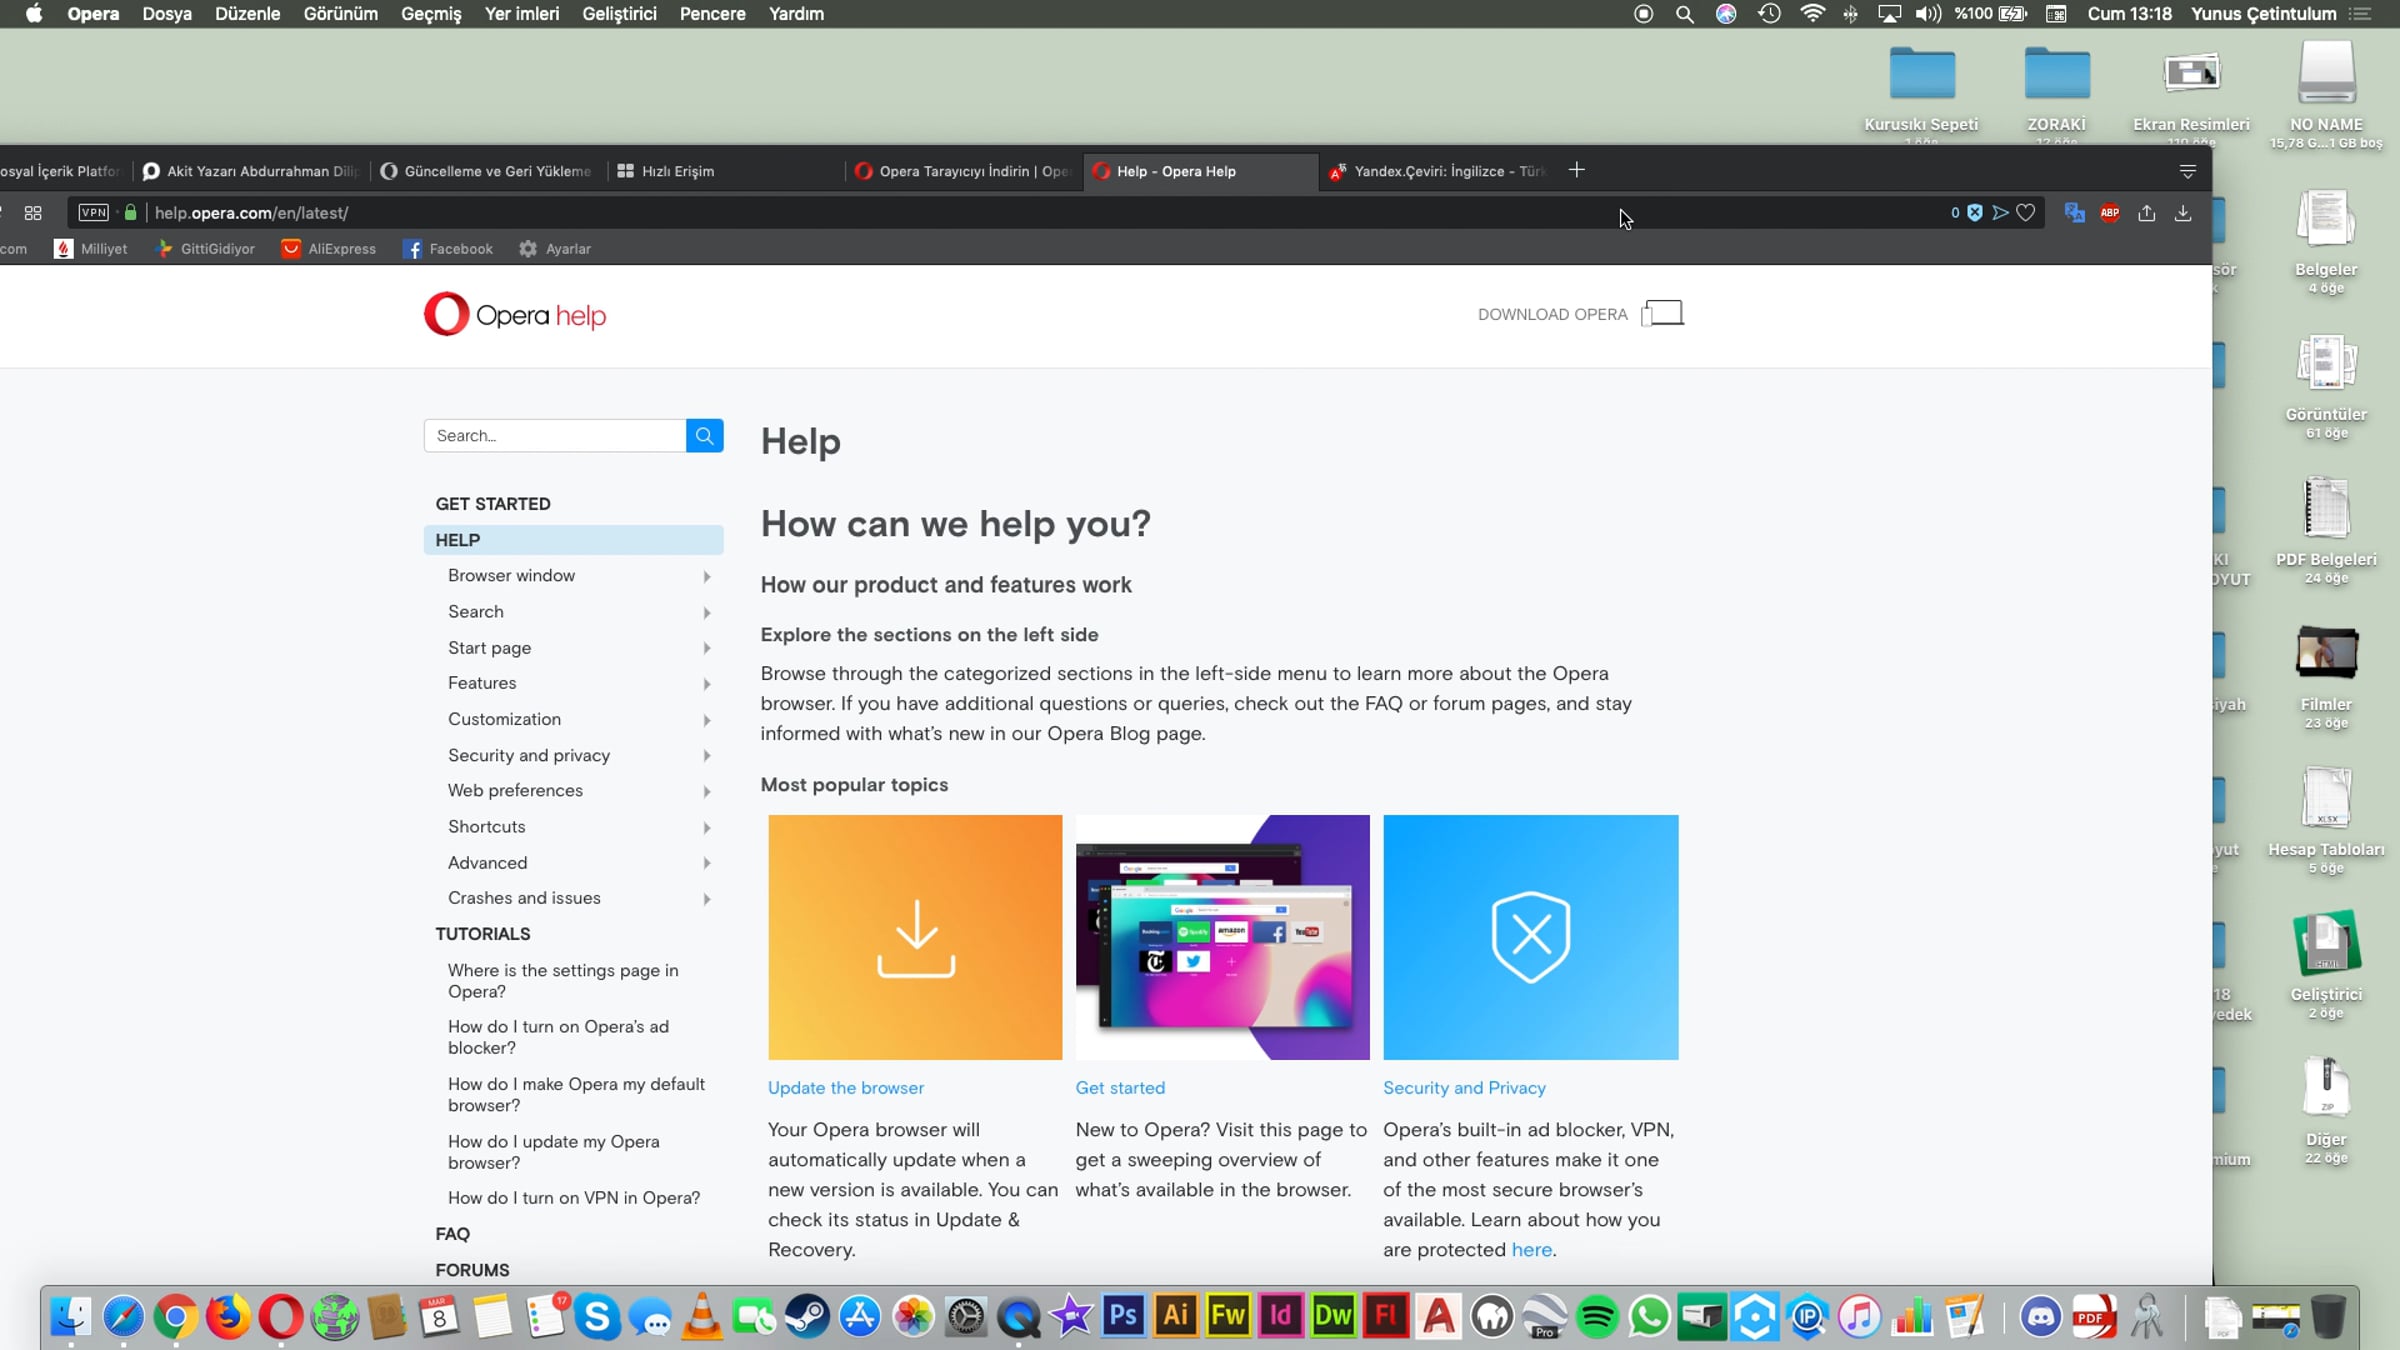Click the Update the browser link

coord(845,1087)
